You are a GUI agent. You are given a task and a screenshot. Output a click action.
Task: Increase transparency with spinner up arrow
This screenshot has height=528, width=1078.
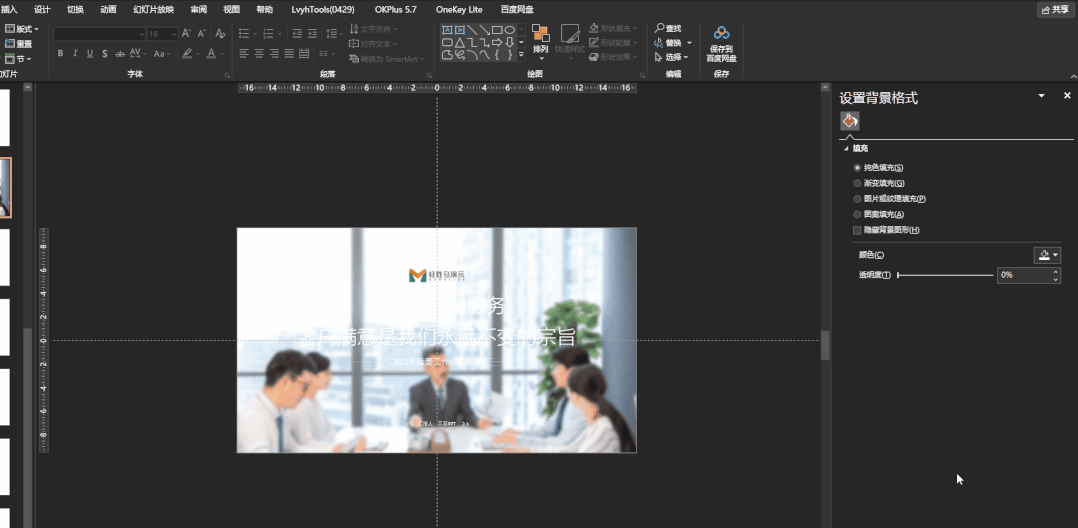tap(1056, 272)
